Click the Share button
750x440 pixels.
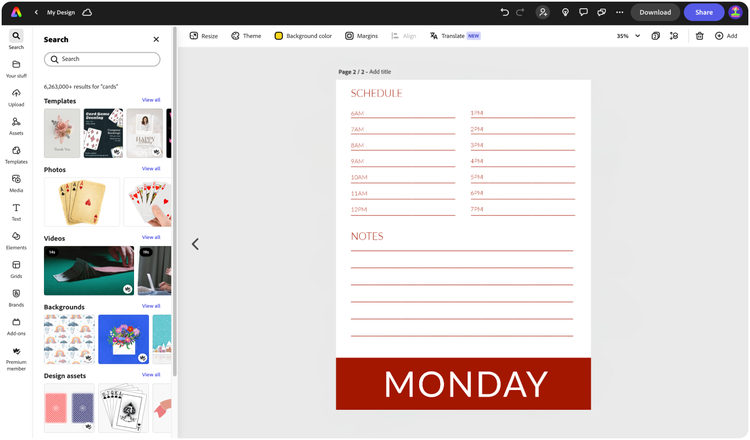point(704,12)
